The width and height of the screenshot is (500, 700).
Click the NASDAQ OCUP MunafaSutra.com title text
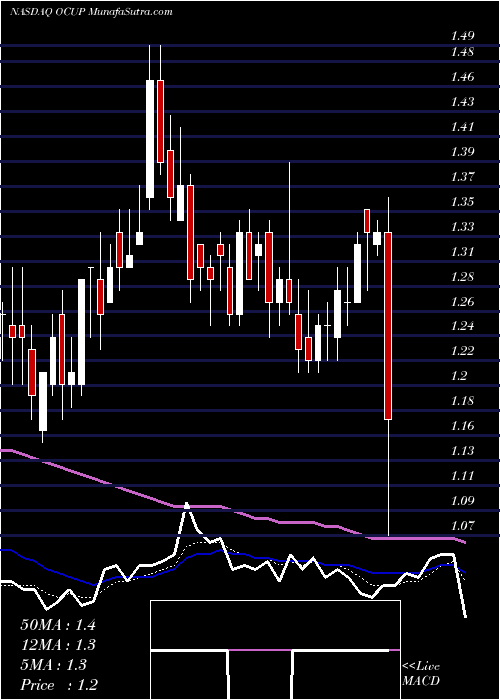coord(91,12)
